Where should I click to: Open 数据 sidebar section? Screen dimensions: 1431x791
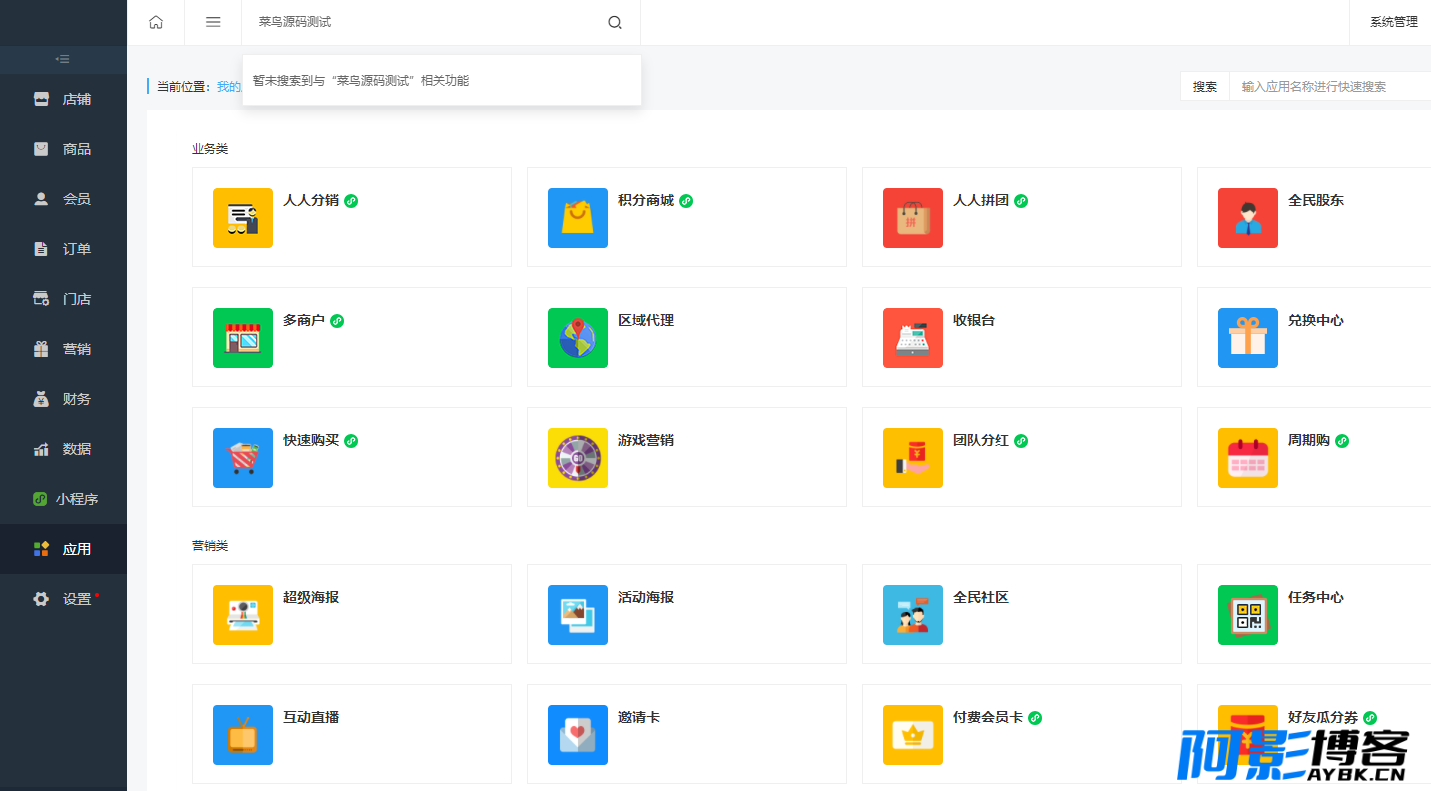click(63, 449)
